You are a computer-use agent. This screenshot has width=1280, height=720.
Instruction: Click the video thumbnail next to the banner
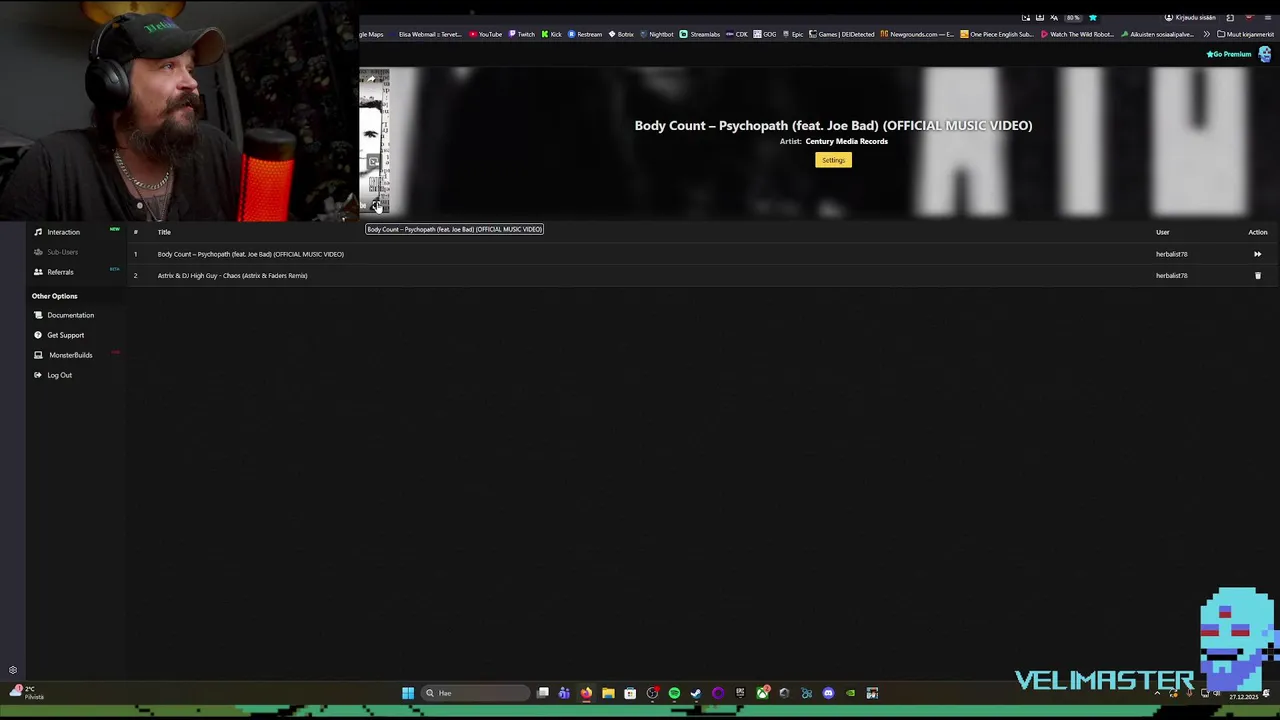[x=374, y=140]
